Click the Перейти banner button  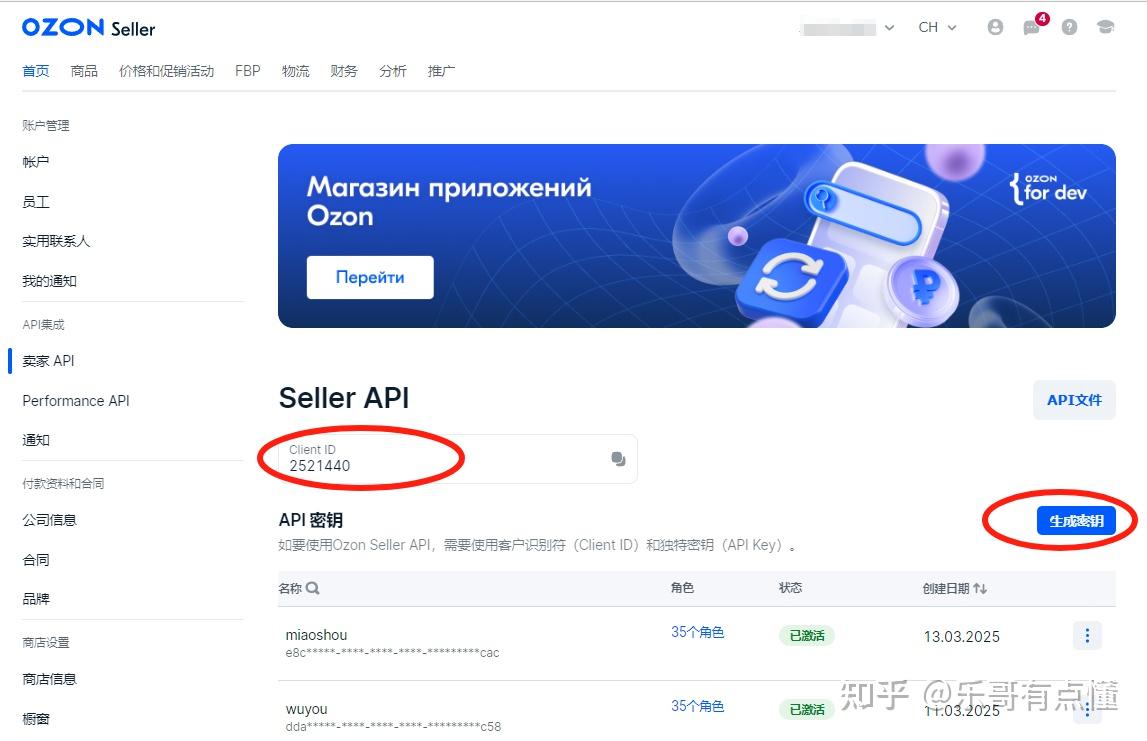369,277
